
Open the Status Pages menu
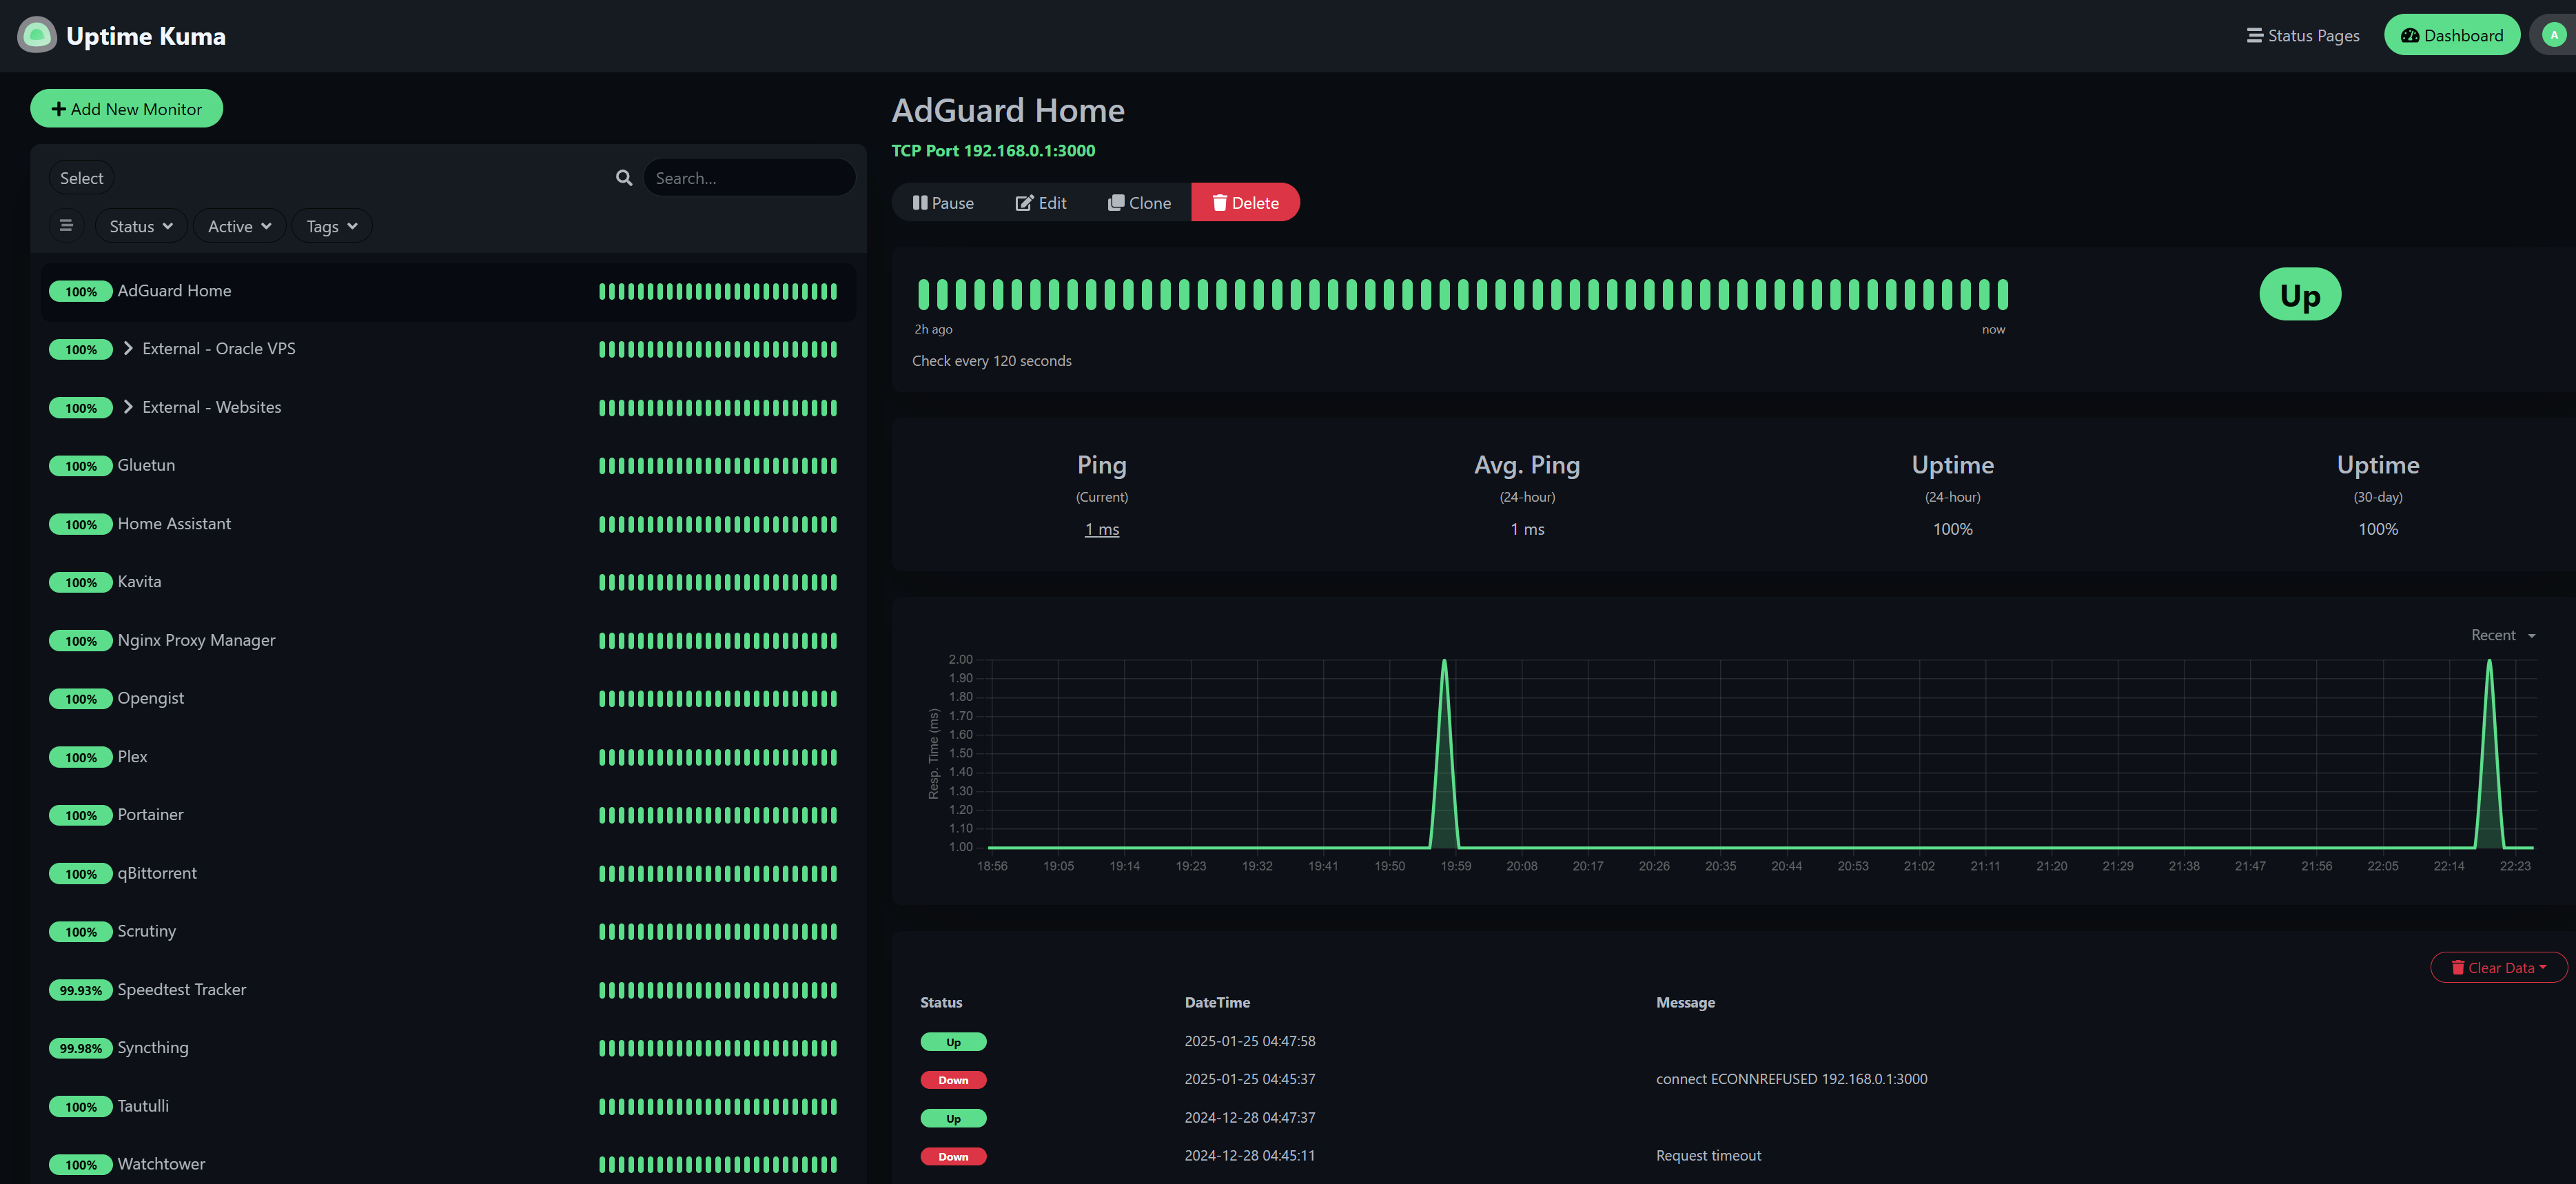click(x=2302, y=34)
